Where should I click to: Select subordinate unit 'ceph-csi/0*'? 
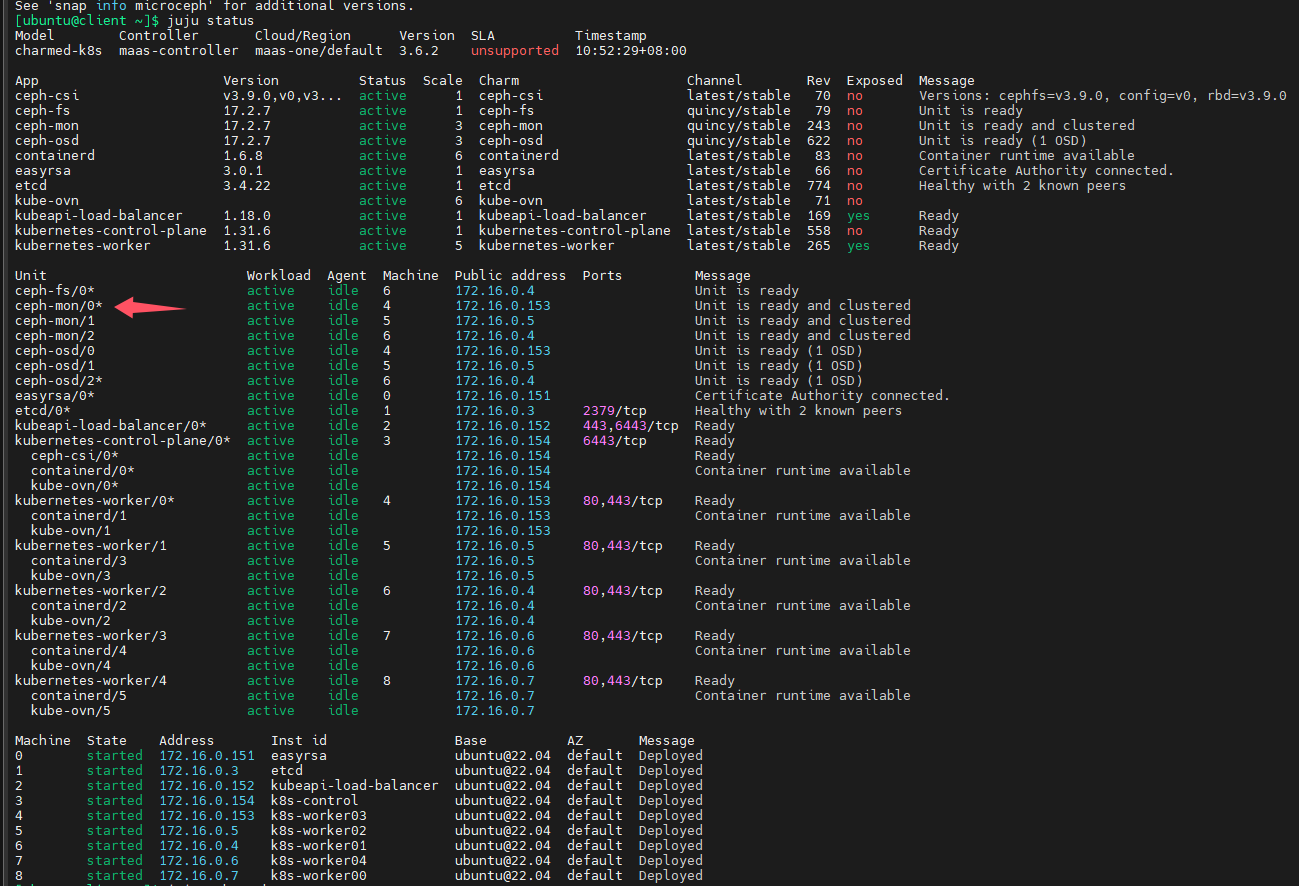click(75, 456)
